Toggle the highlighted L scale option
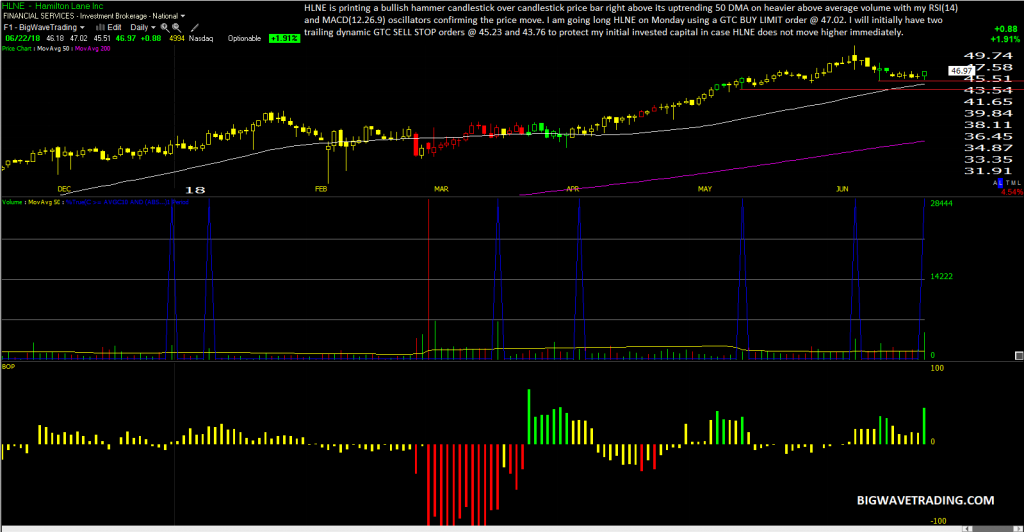1024x532 pixels. tap(1000, 183)
